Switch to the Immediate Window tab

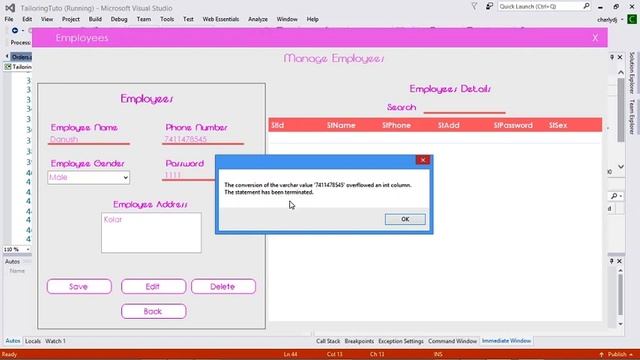tap(506, 341)
